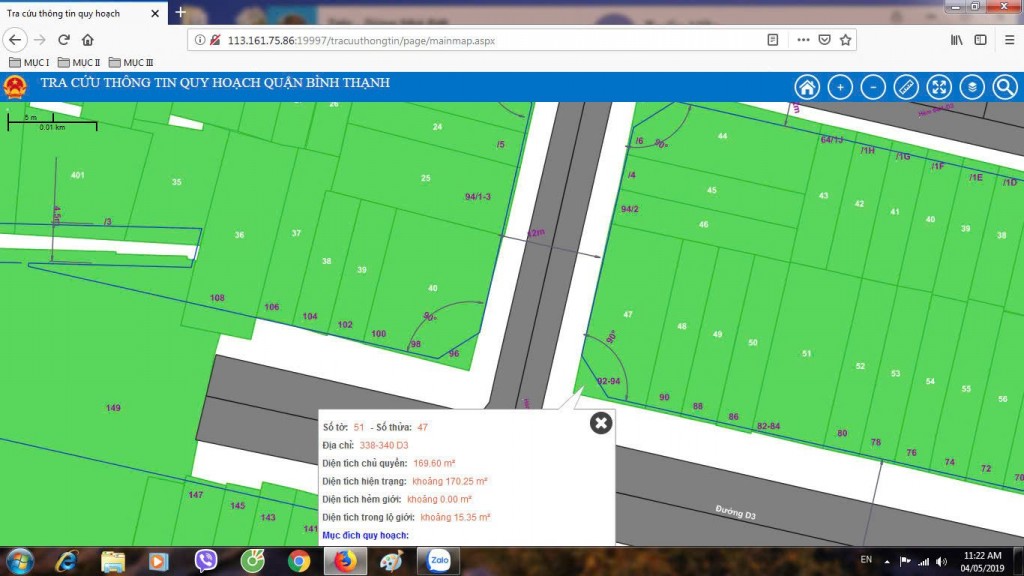1024x576 pixels.
Task: Open Firefox library icon
Action: click(x=957, y=40)
